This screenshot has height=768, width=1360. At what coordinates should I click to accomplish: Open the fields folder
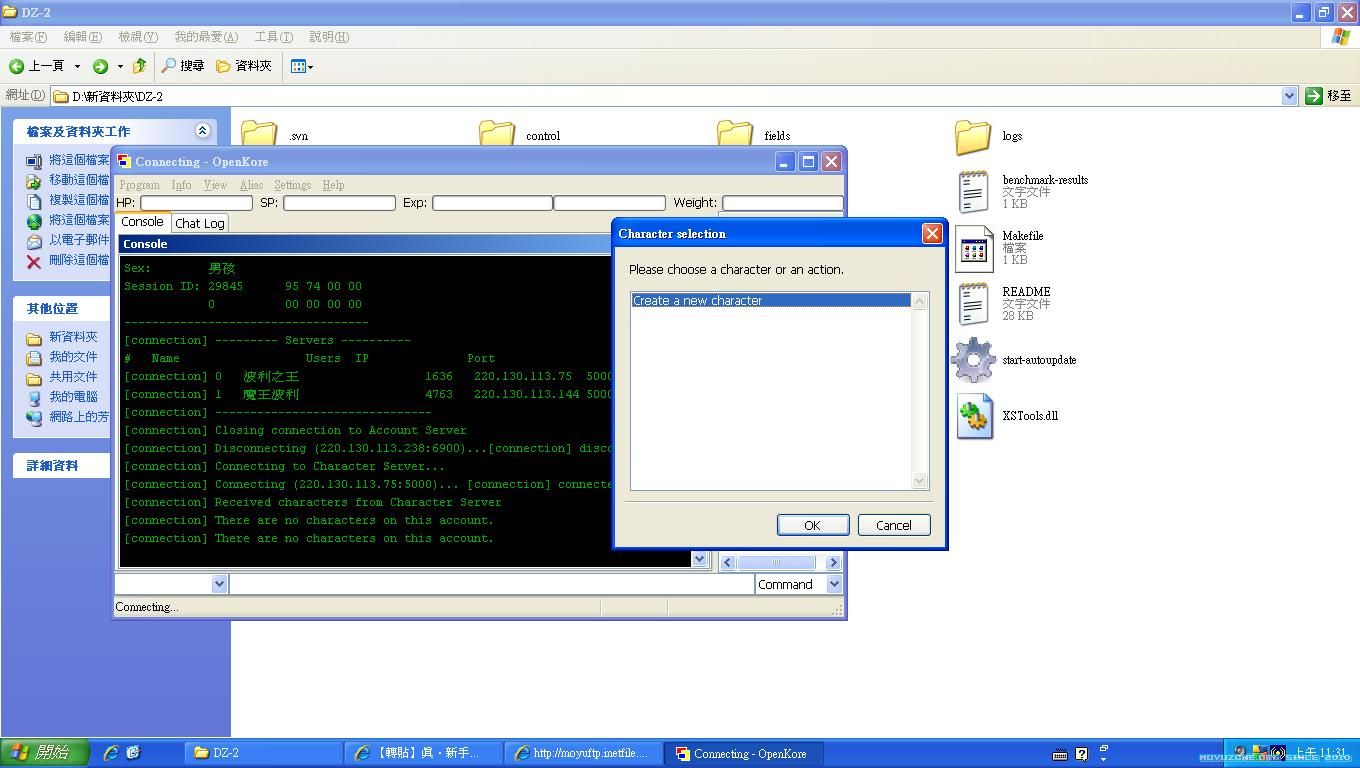735,134
